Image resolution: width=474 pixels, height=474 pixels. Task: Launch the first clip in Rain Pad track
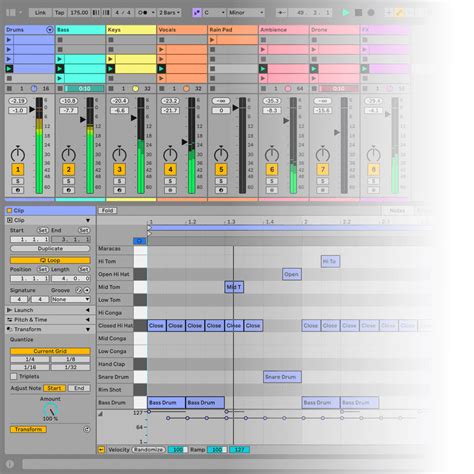coord(212,40)
